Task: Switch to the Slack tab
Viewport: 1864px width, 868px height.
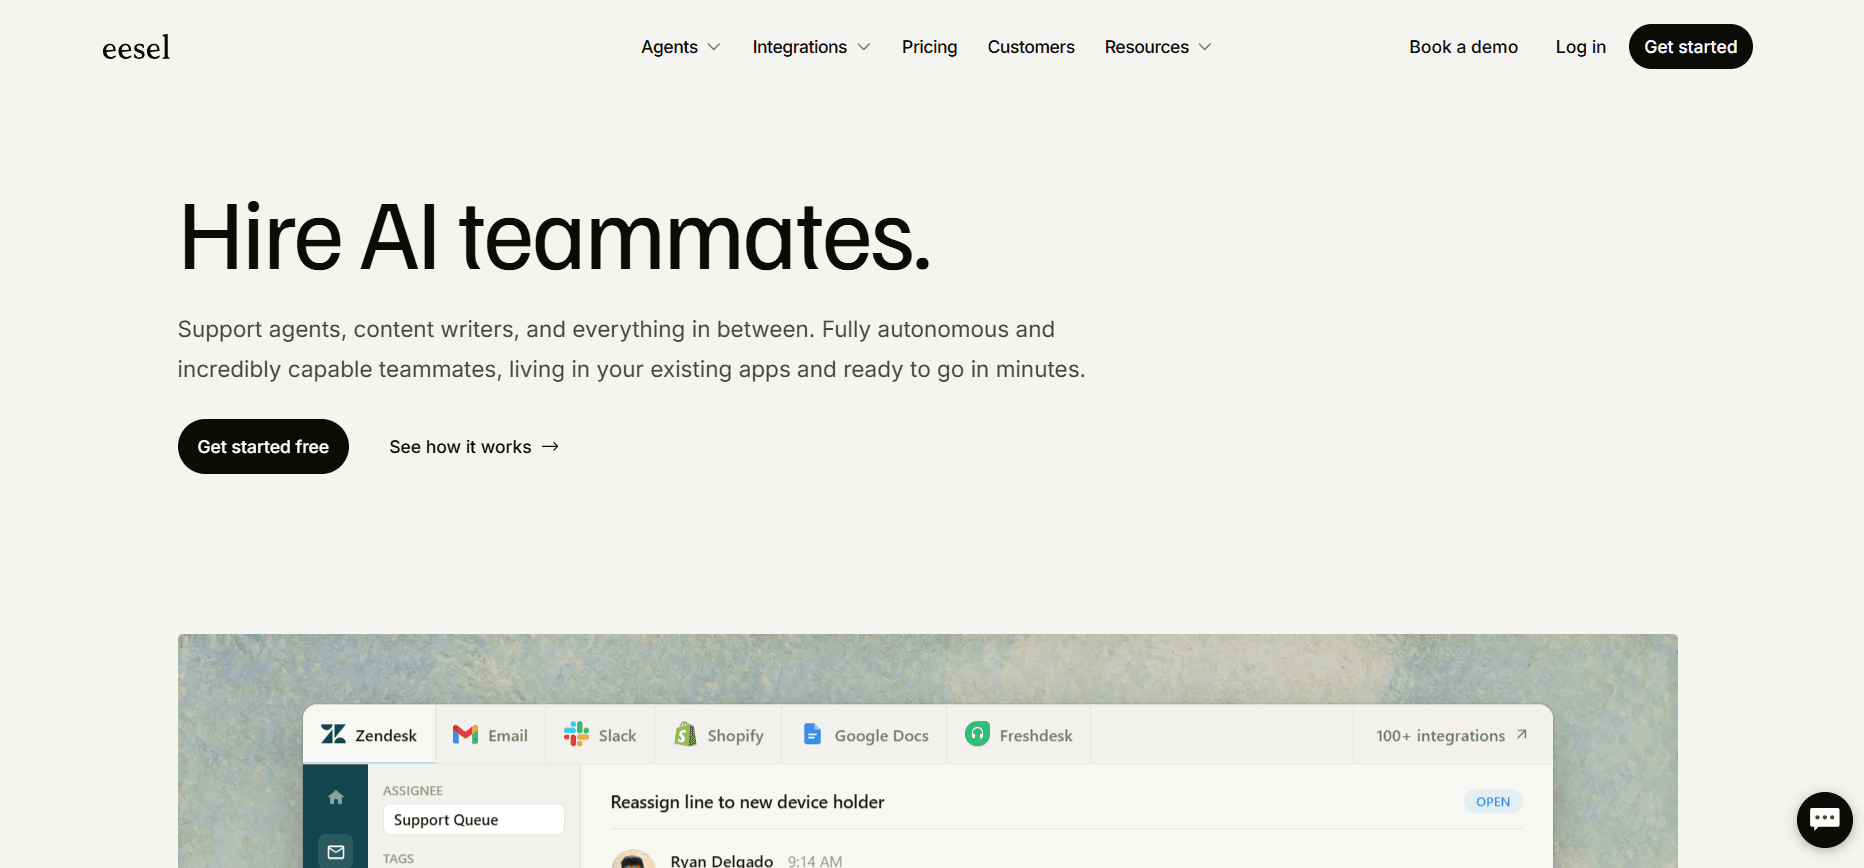Action: point(600,735)
